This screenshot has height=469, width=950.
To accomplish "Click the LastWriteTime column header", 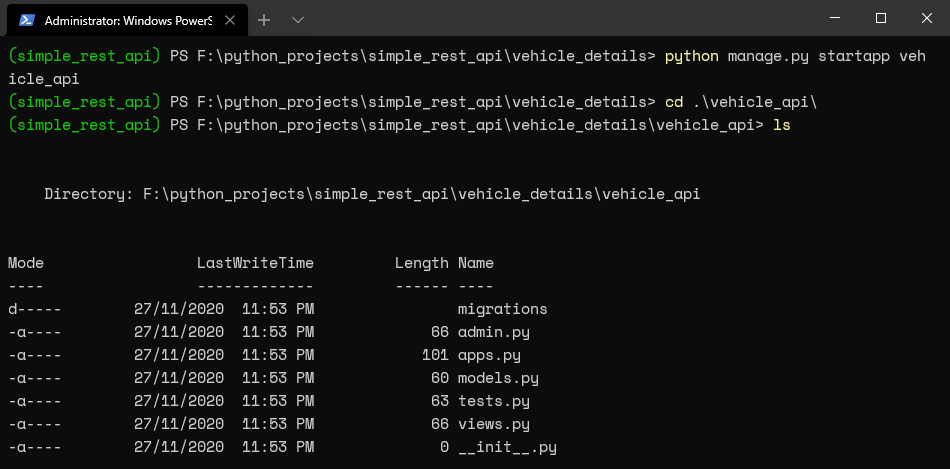I will (255, 263).
